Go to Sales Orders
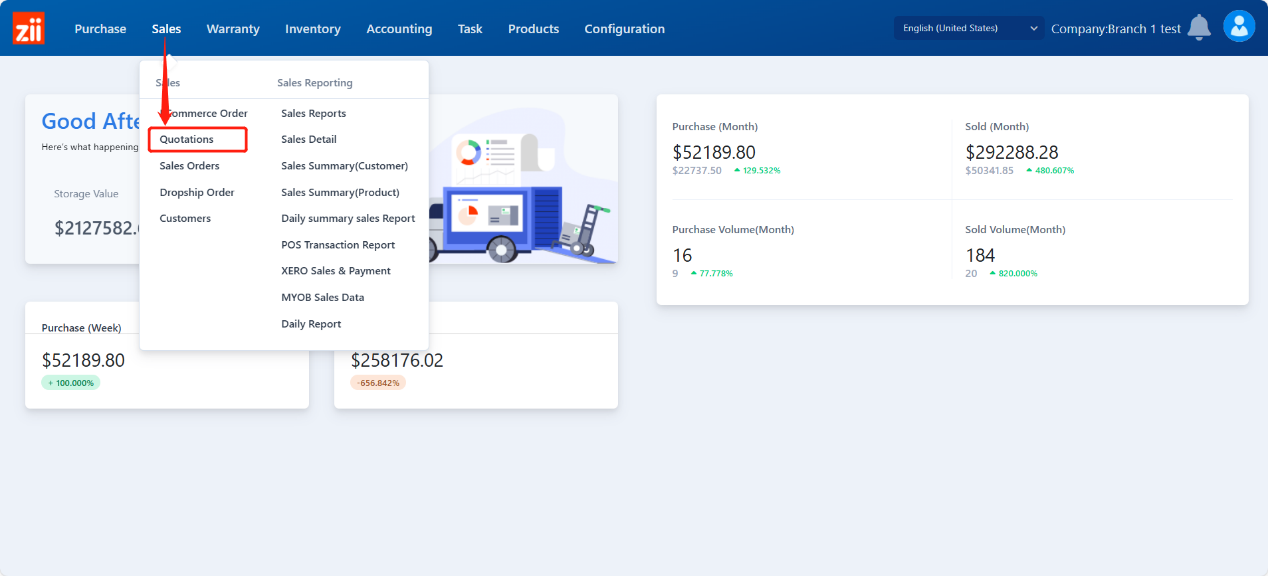The height and width of the screenshot is (576, 1268). 189,166
